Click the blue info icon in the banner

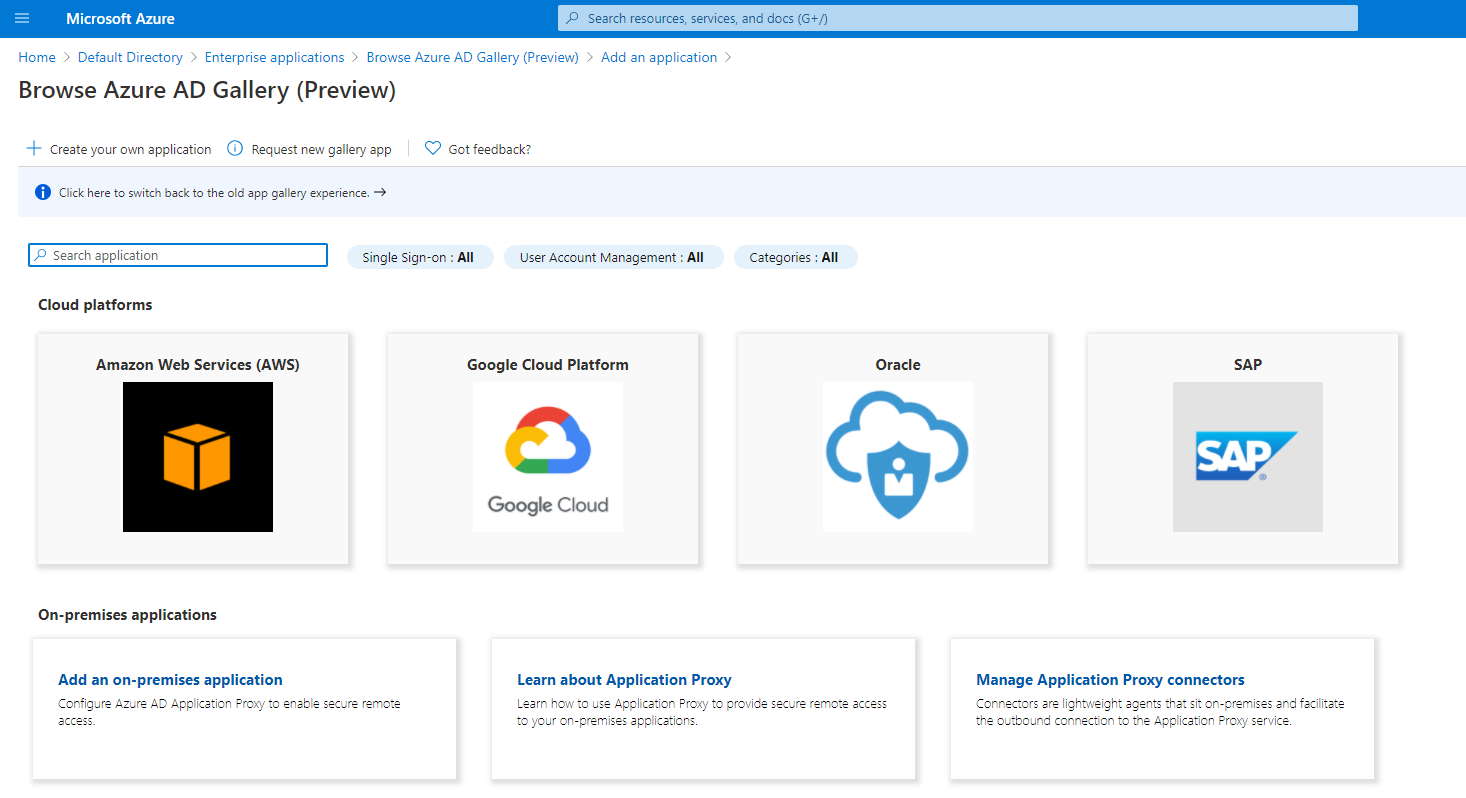click(43, 193)
